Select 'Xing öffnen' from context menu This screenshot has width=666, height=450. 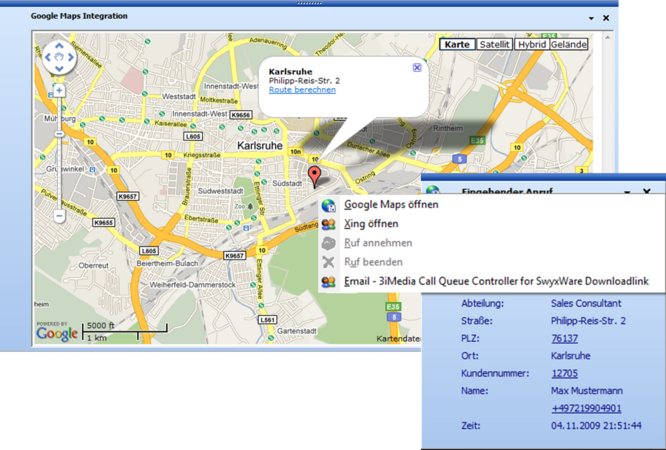point(371,224)
